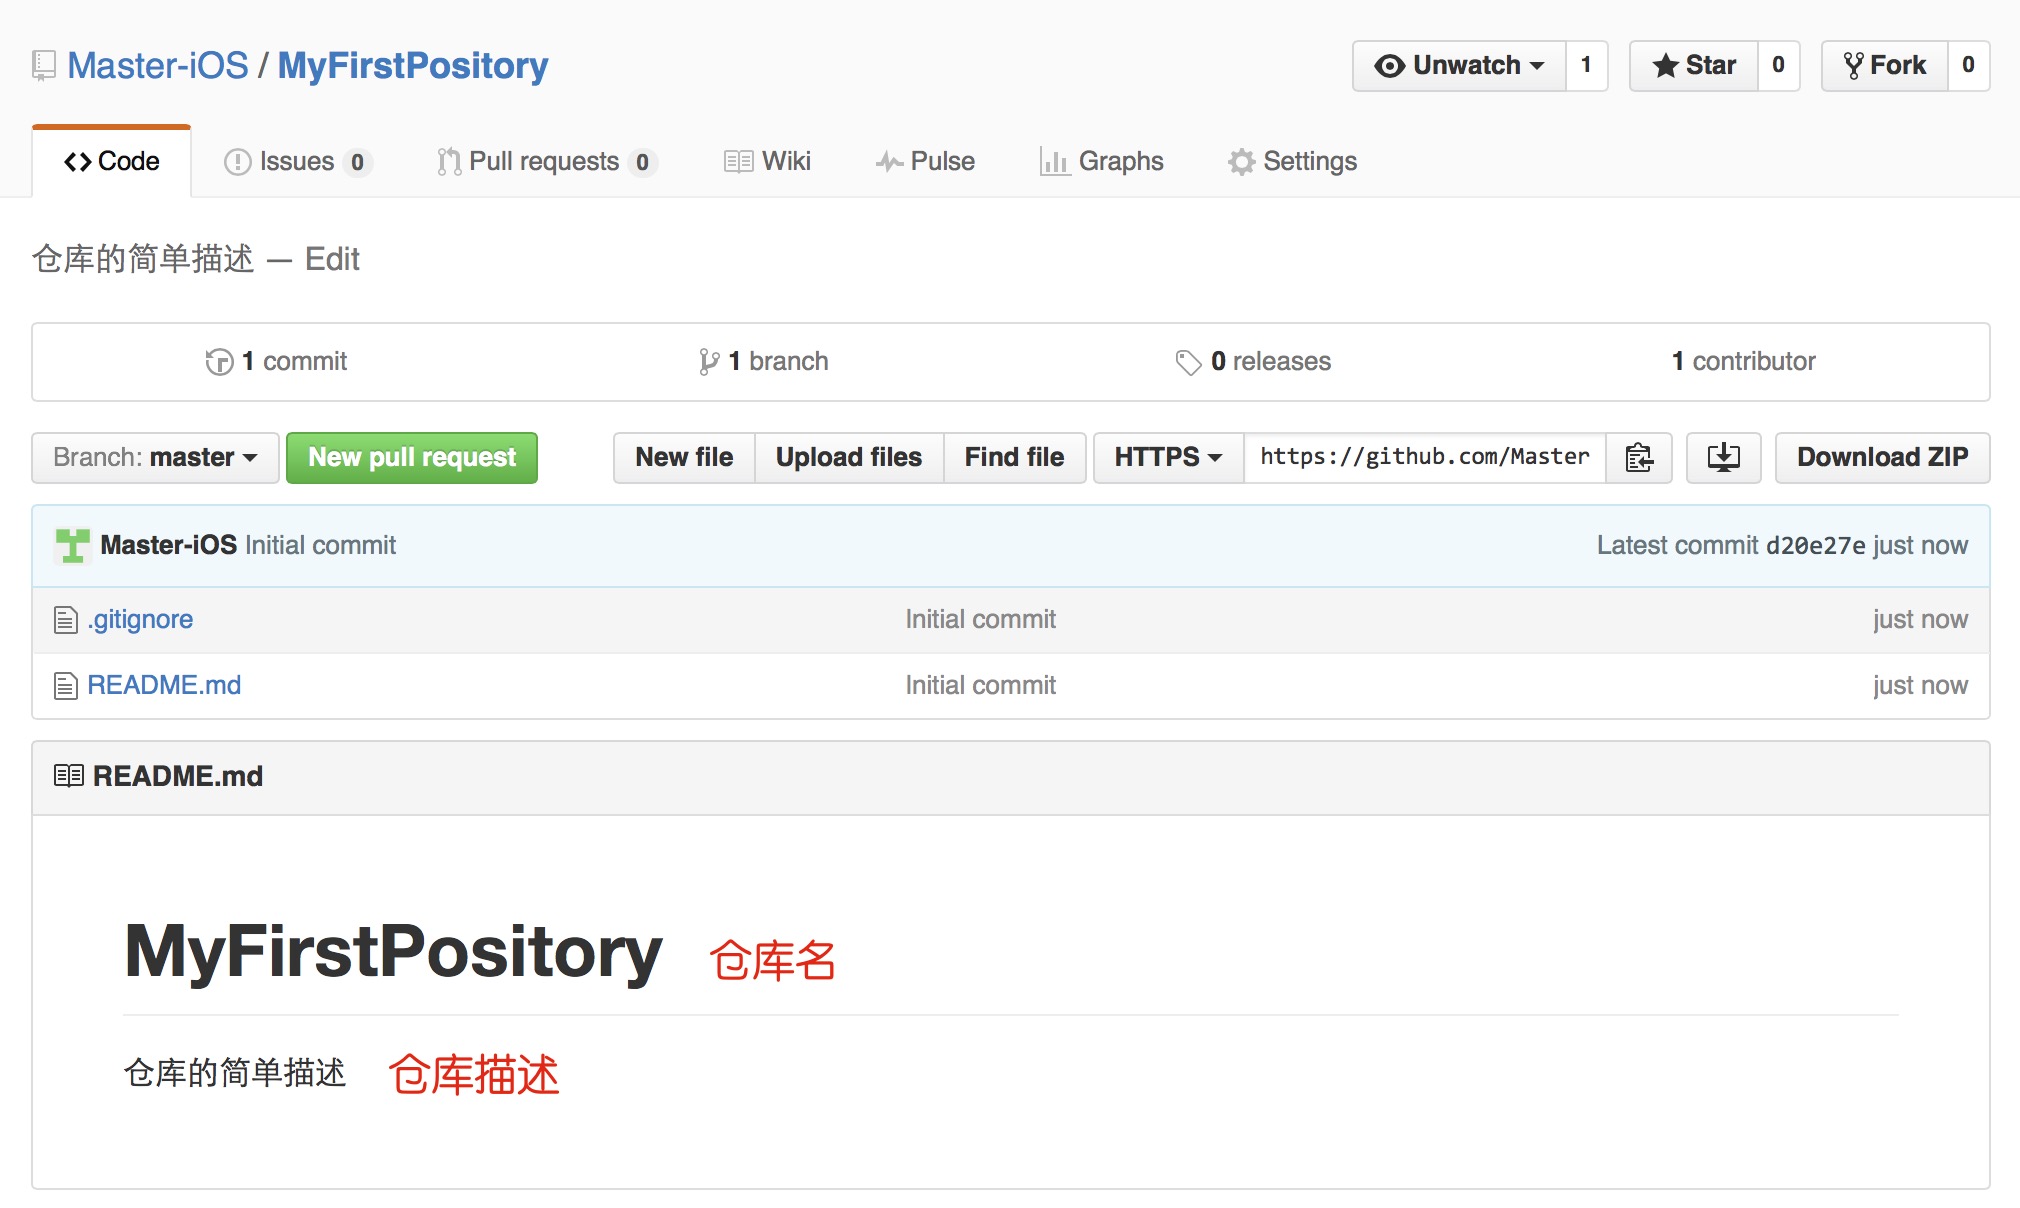Open Initial commit message in .gitignore row
This screenshot has height=1208, width=2020.
(981, 619)
